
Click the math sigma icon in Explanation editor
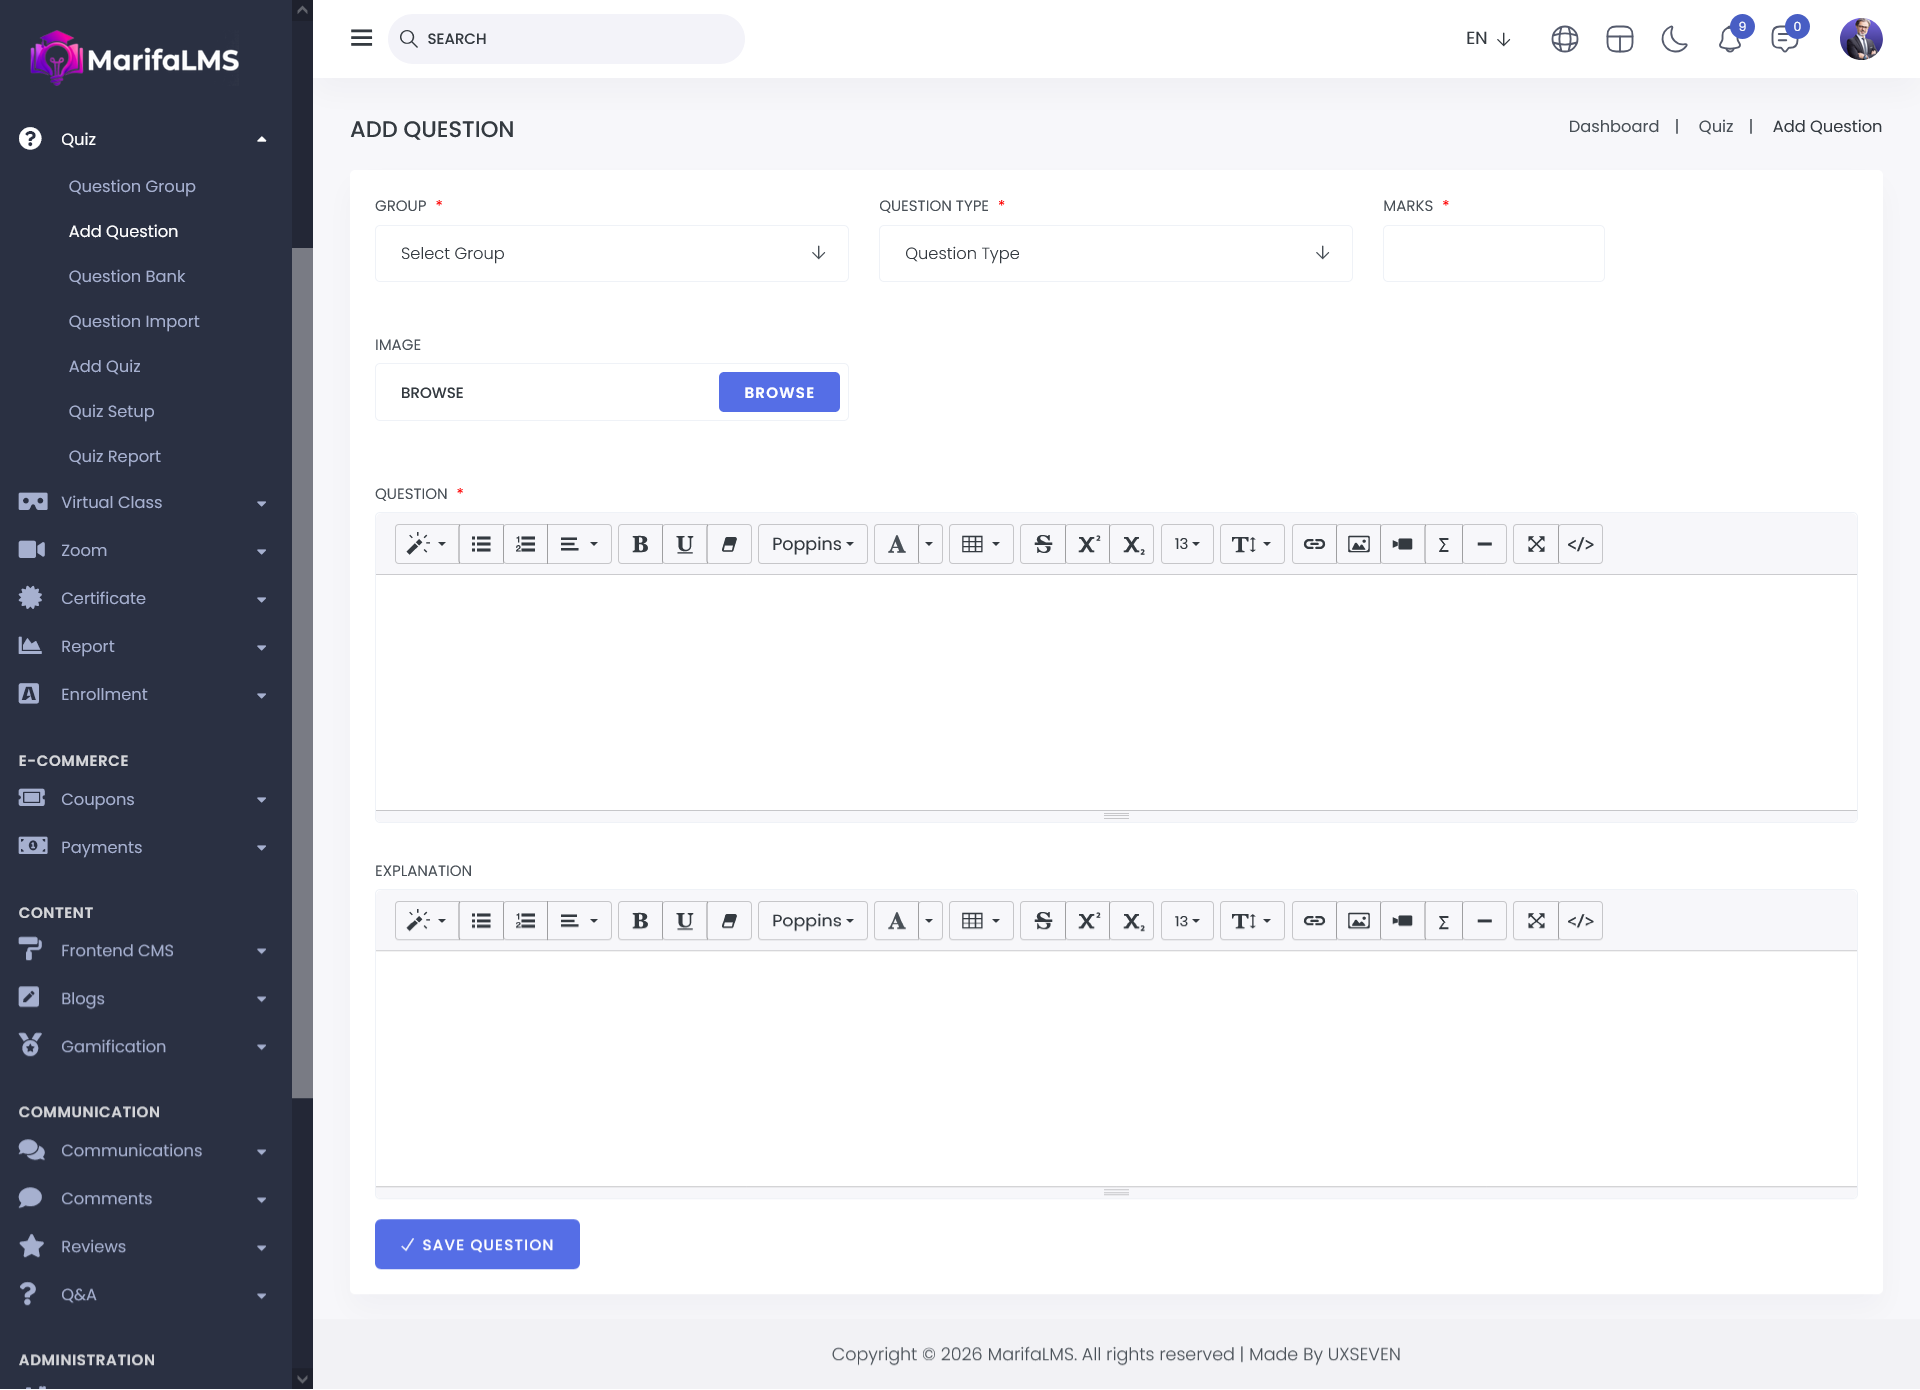(x=1443, y=921)
